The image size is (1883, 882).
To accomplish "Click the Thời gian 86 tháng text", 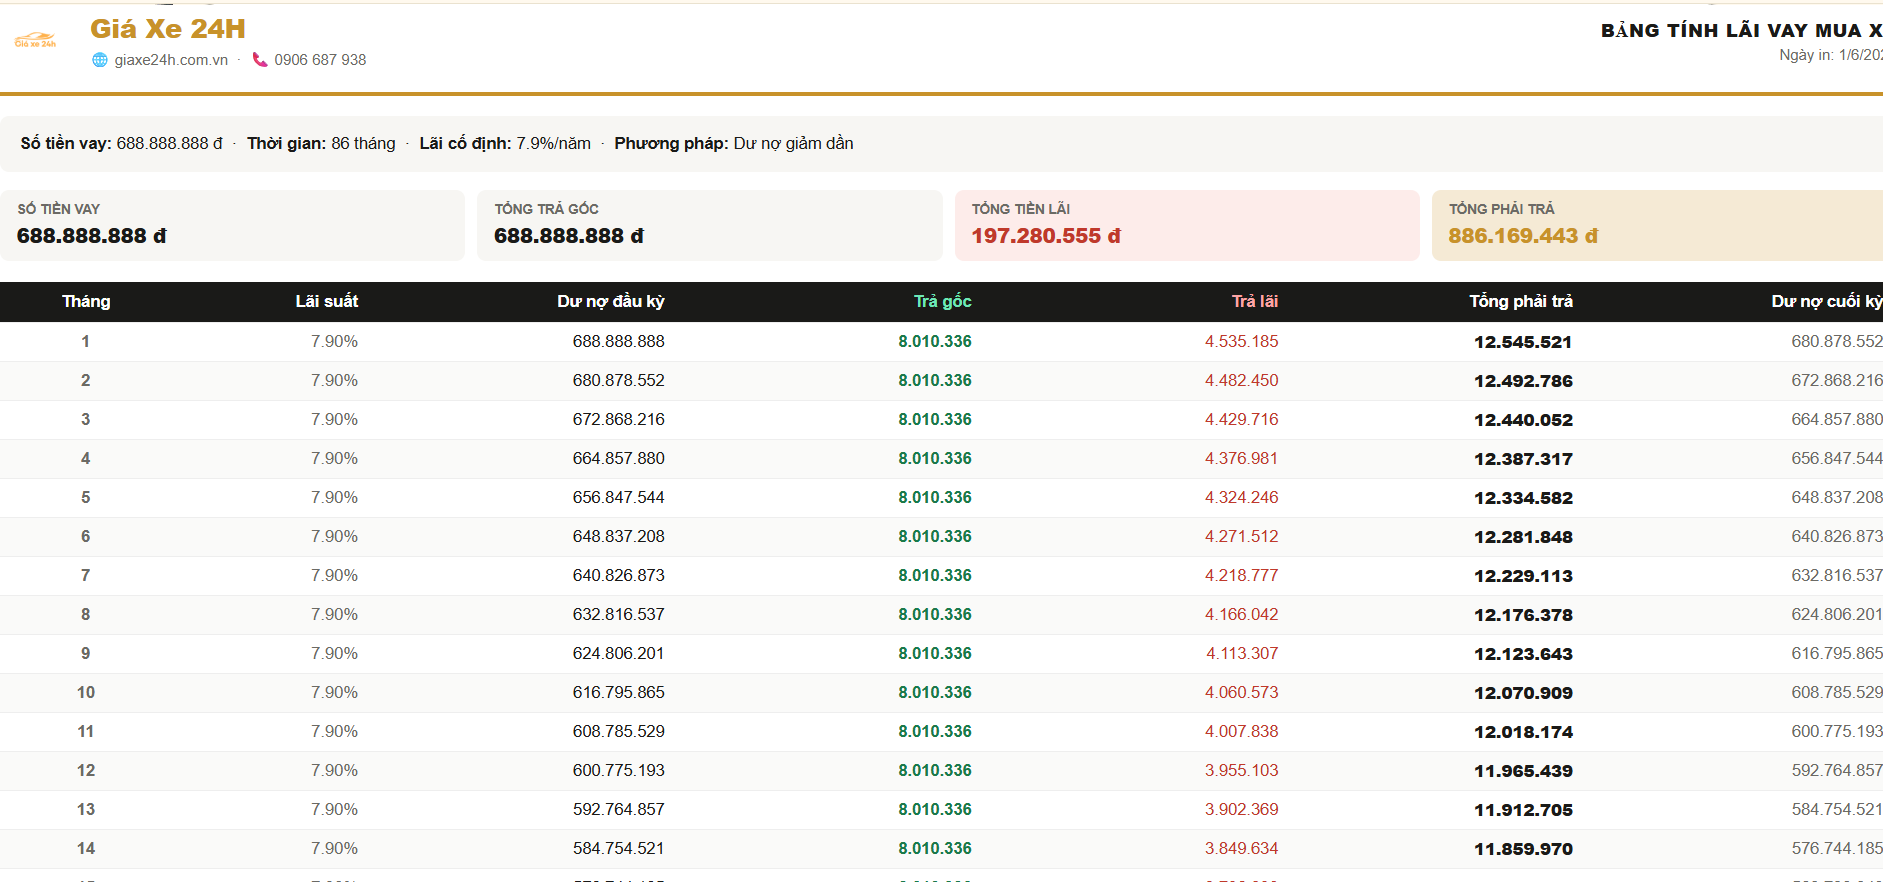I will (x=321, y=143).
